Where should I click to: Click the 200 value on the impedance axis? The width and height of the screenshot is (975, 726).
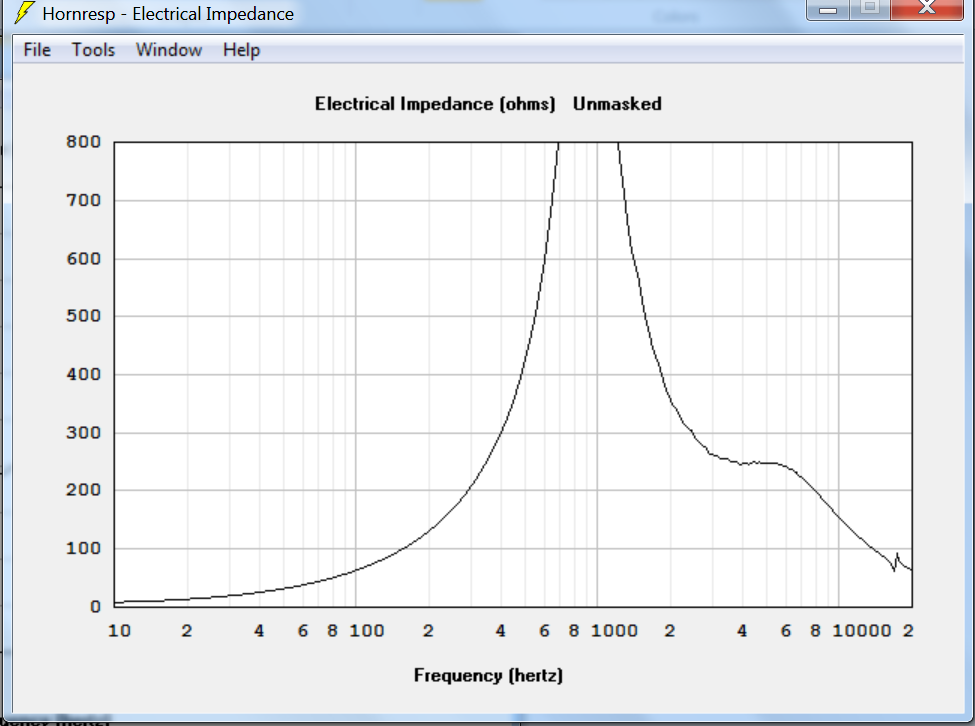click(83, 490)
